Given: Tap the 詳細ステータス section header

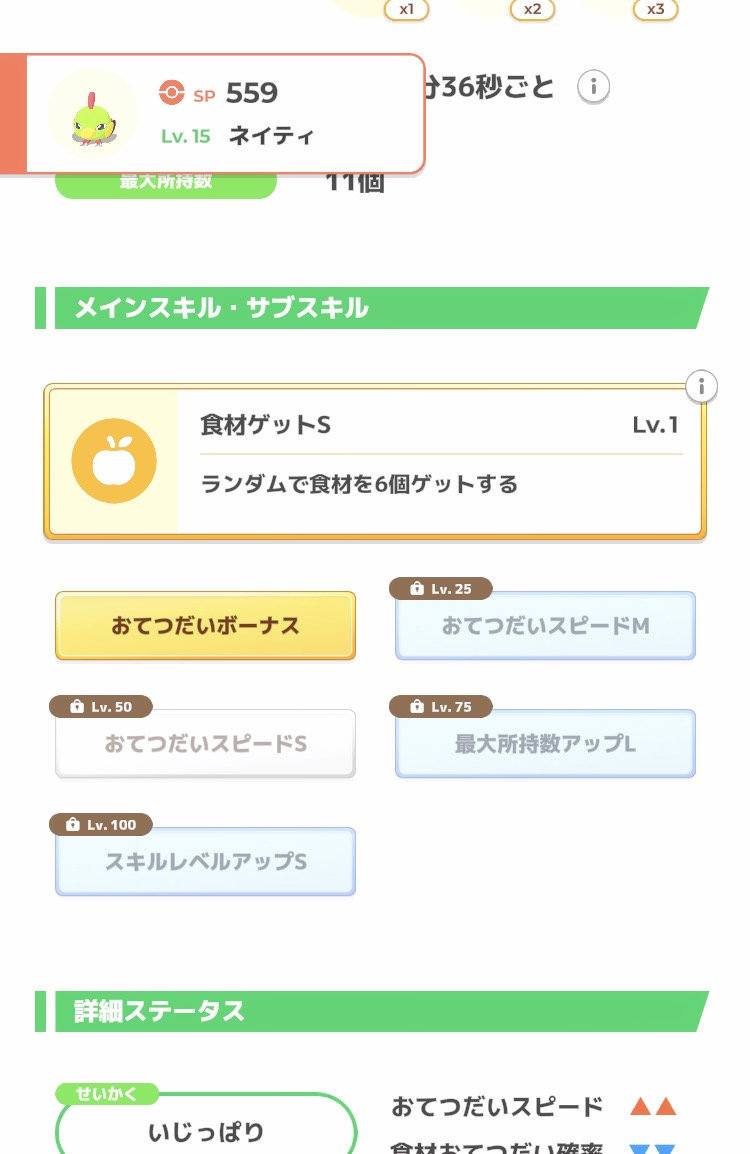Looking at the screenshot, I should (x=370, y=1011).
